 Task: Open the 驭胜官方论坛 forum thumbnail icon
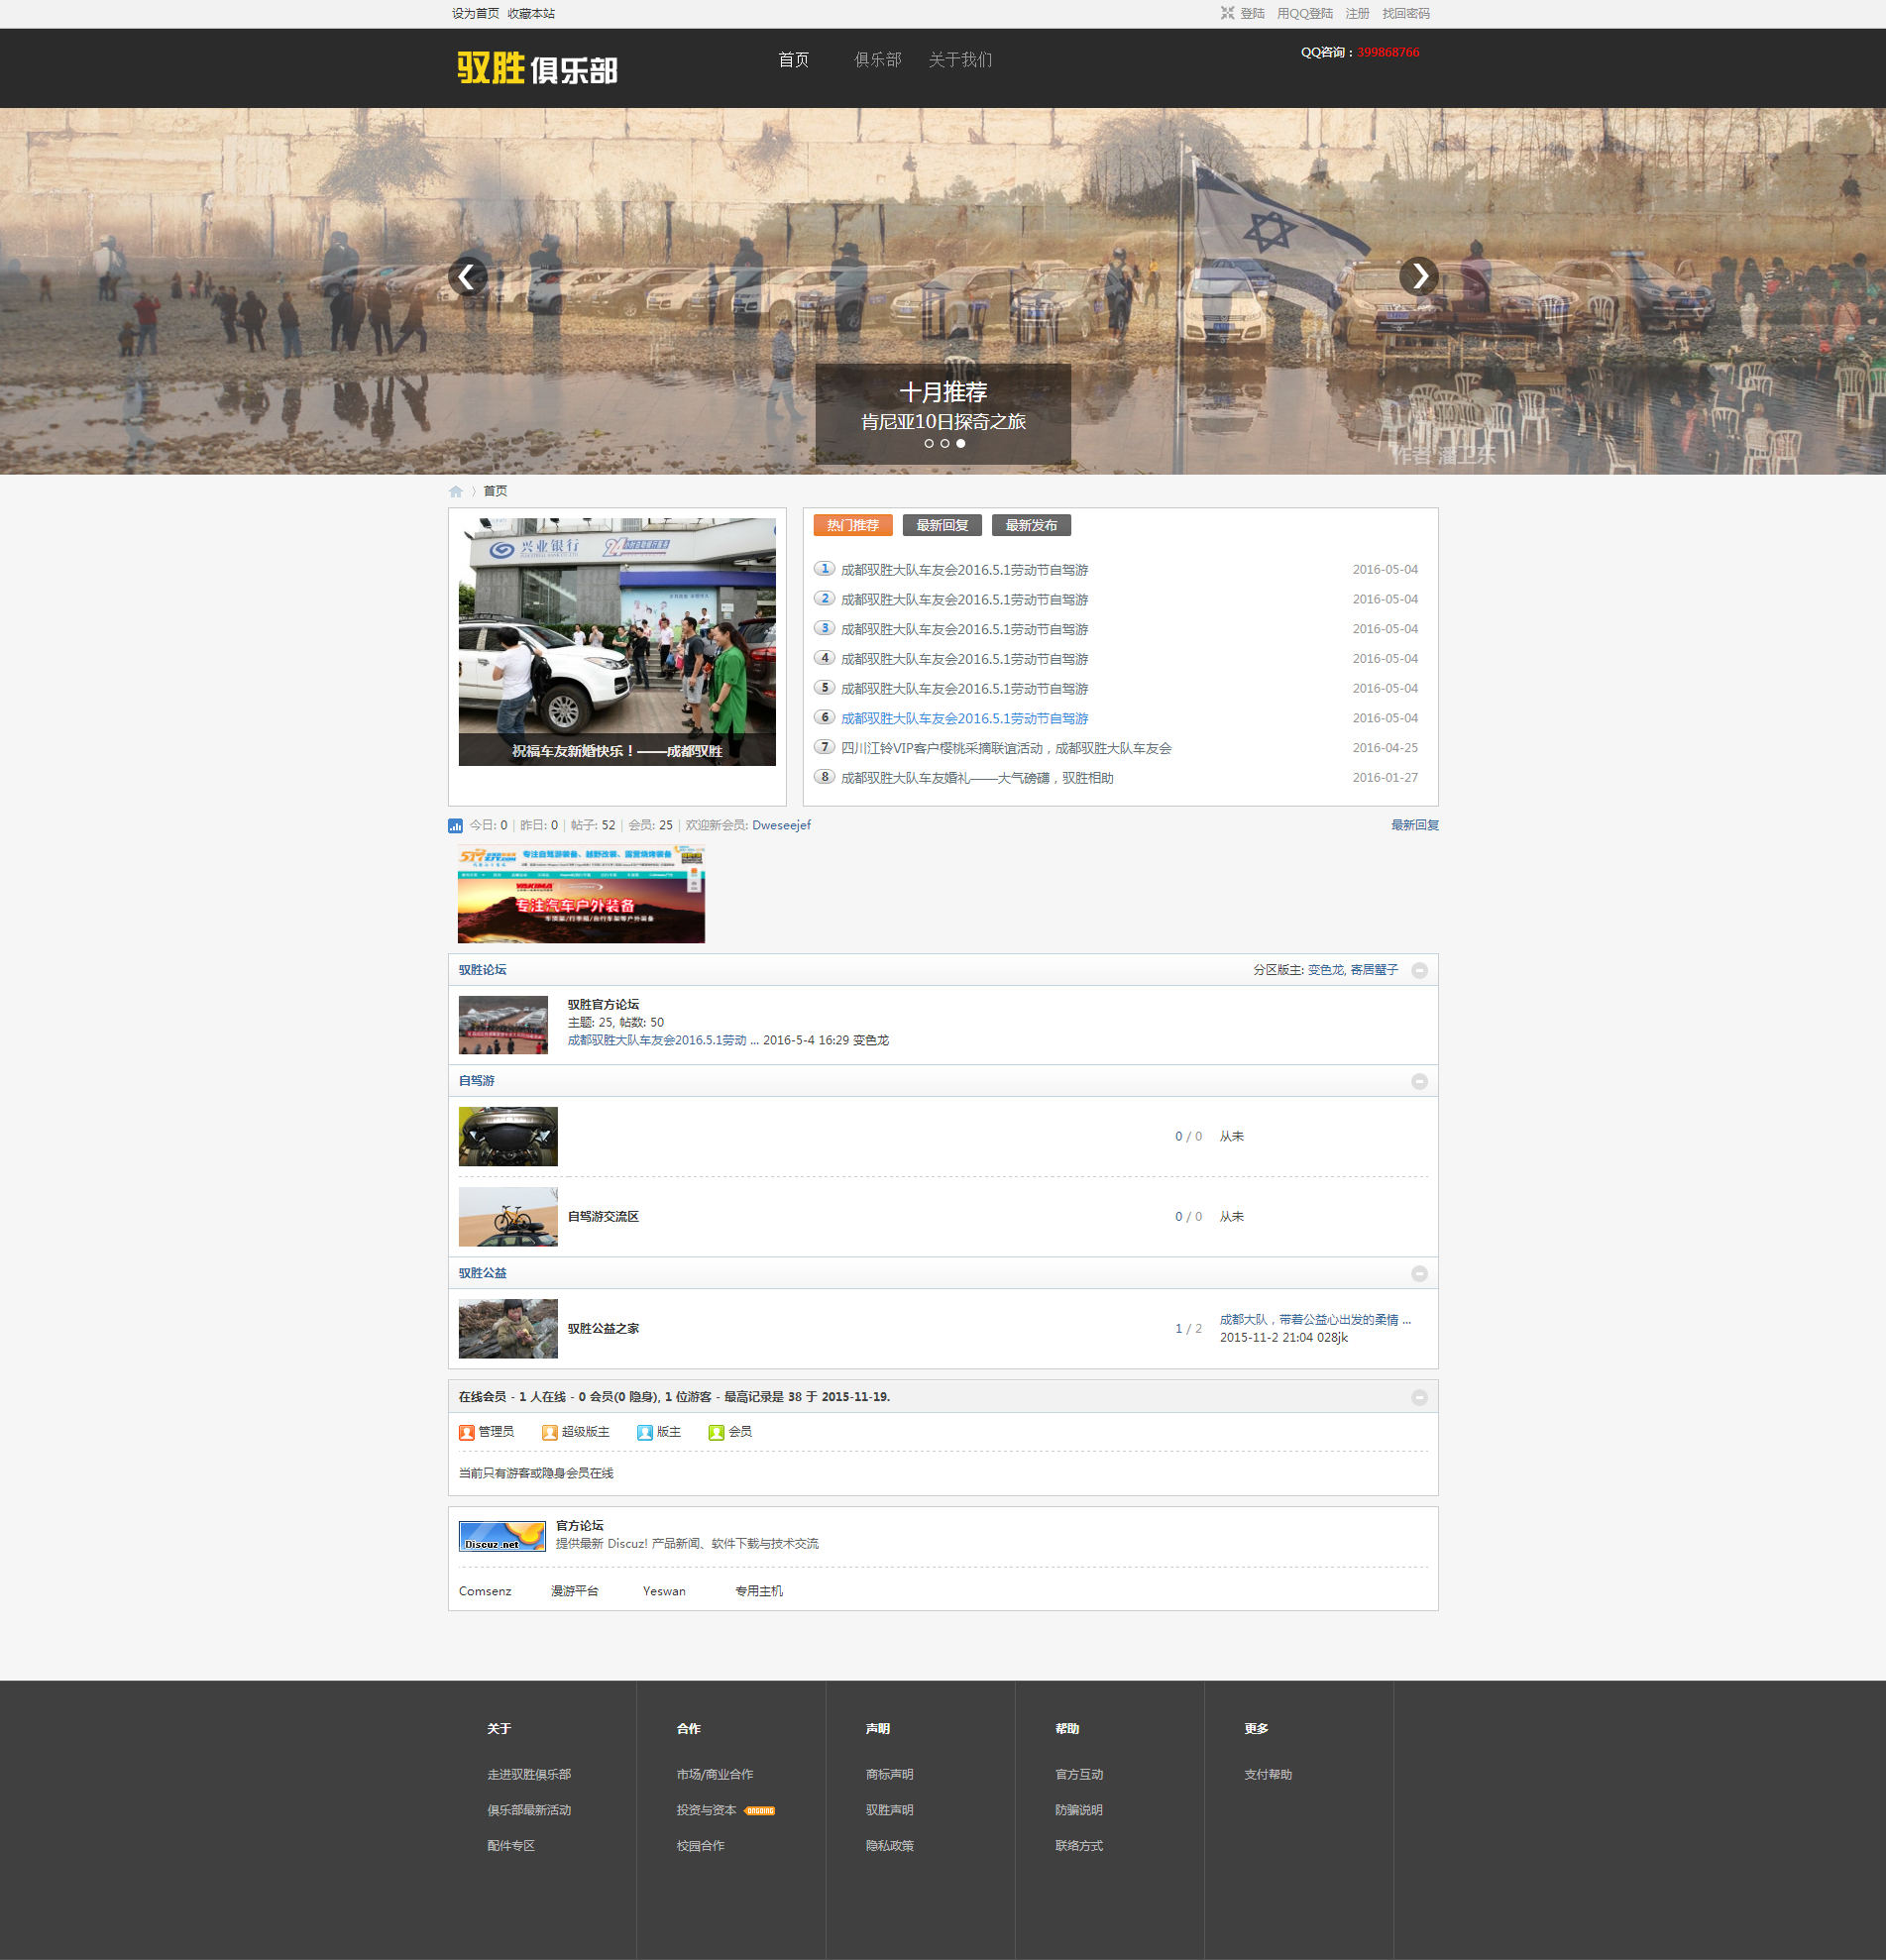click(503, 1025)
